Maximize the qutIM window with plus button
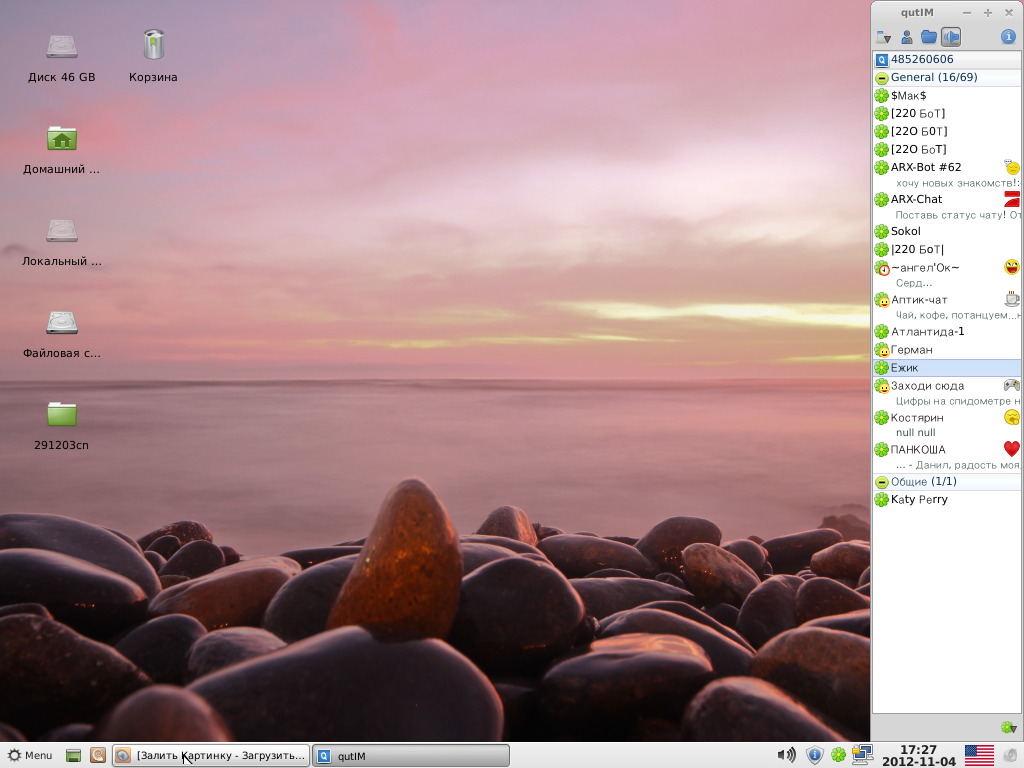The width and height of the screenshot is (1024, 768). pyautogui.click(x=988, y=12)
